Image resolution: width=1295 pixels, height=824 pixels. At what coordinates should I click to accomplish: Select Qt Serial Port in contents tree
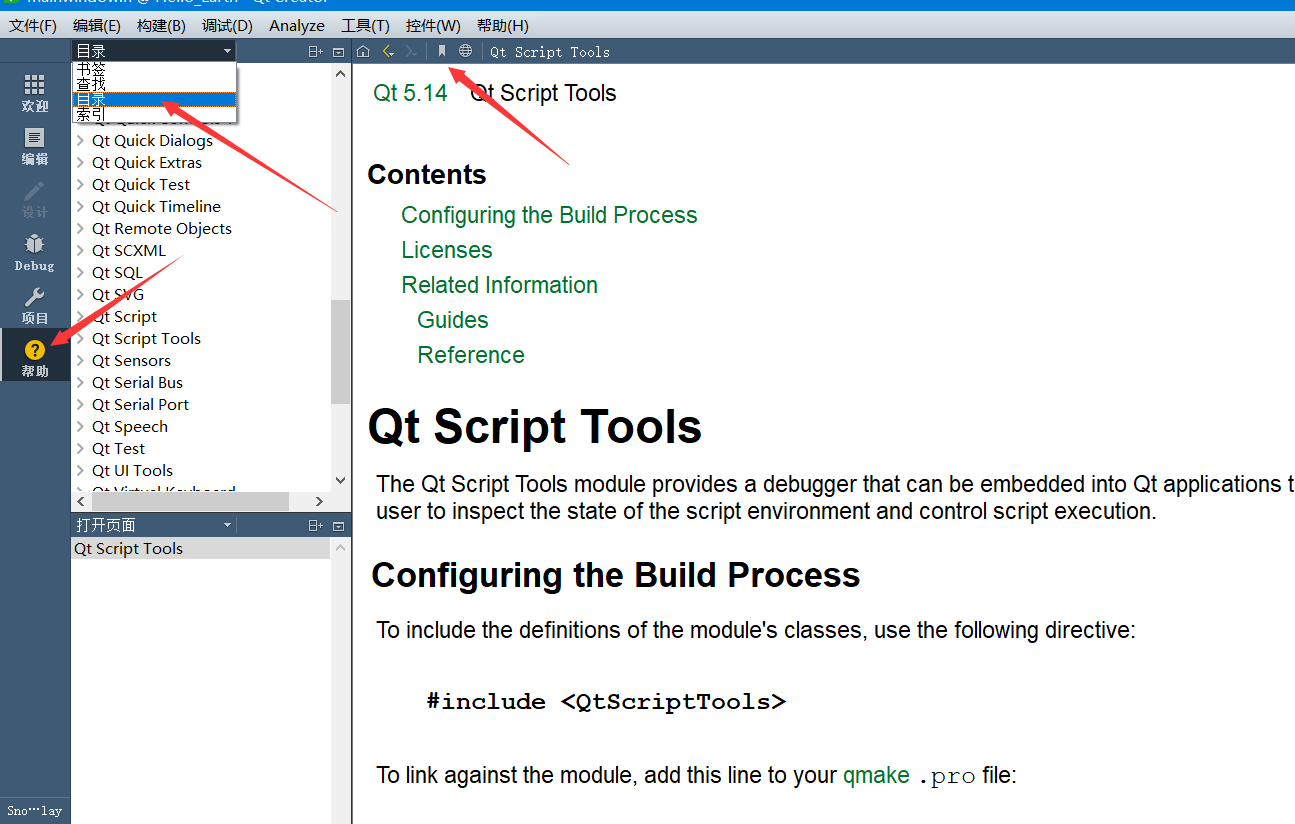coord(140,405)
